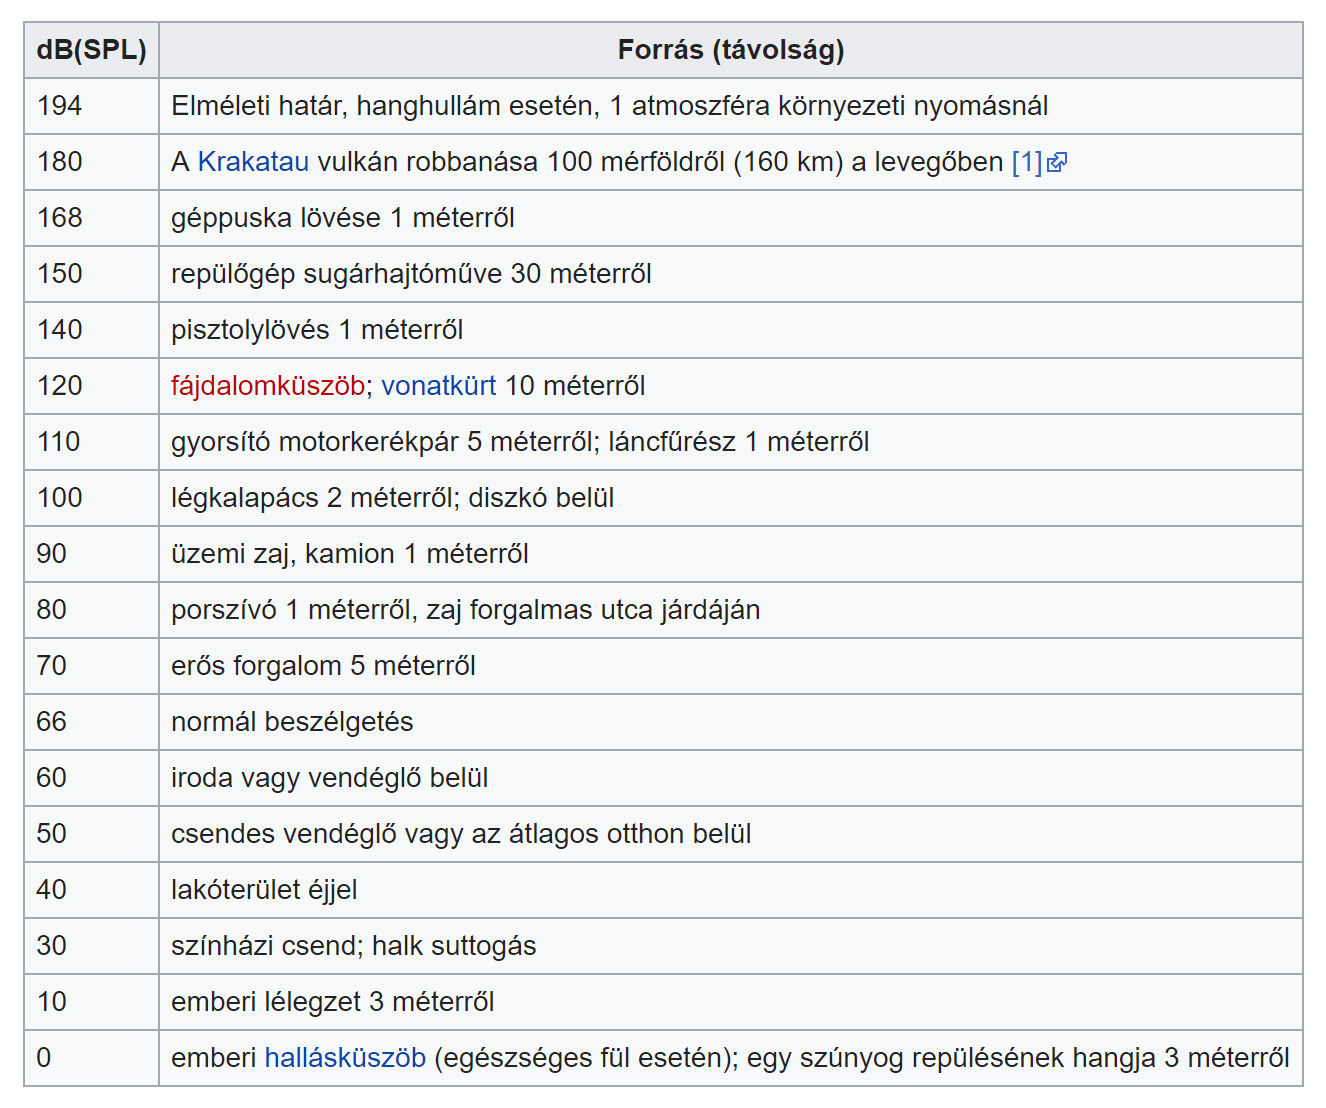Click the dB(SPL) column header

tap(91, 50)
